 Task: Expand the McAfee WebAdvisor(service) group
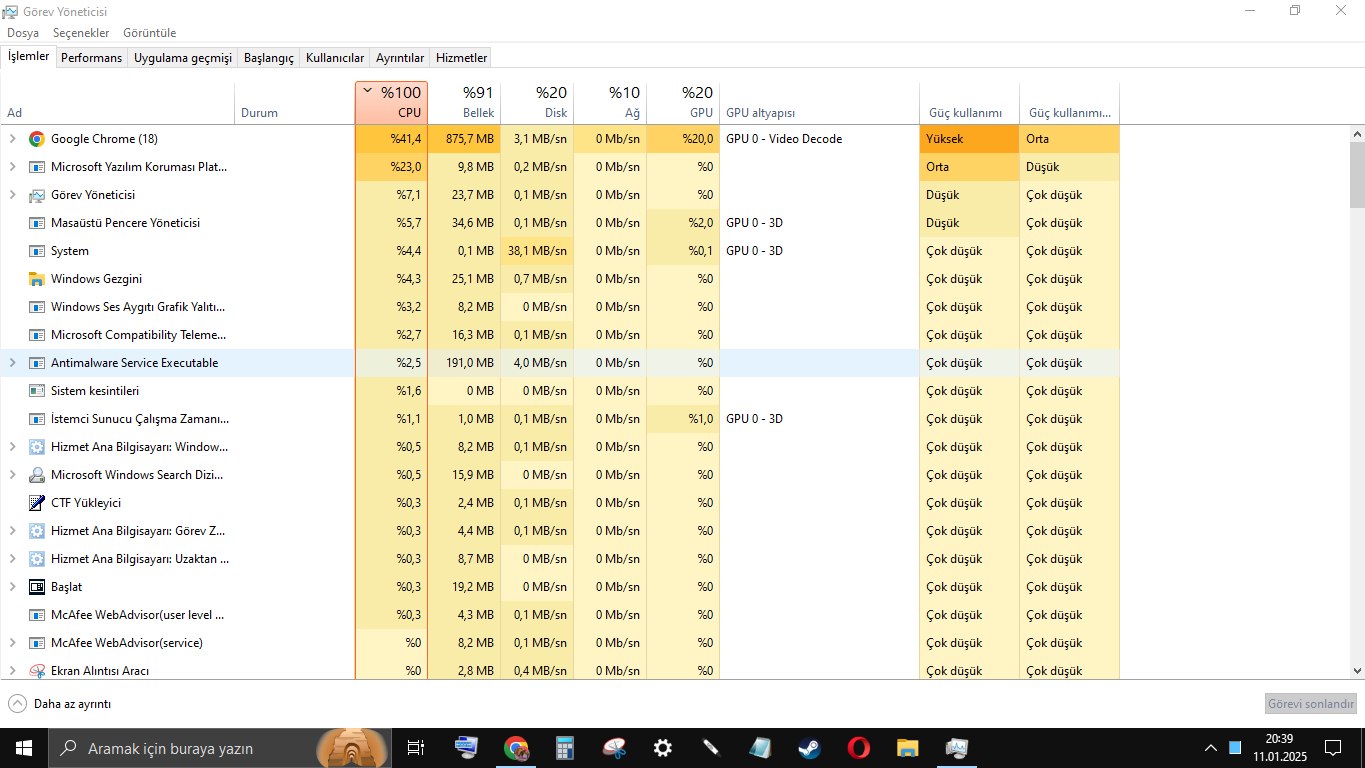[13, 643]
